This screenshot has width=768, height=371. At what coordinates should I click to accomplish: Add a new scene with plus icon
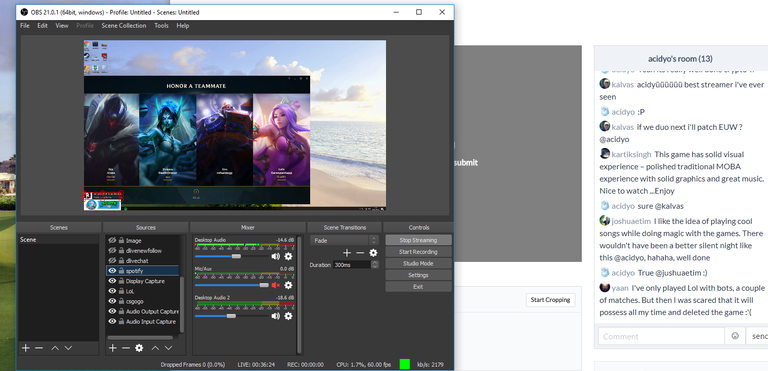pyautogui.click(x=25, y=348)
